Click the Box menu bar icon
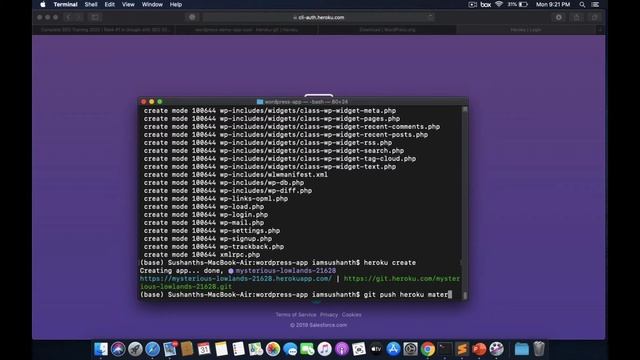The width and height of the screenshot is (640, 360). 486,4
